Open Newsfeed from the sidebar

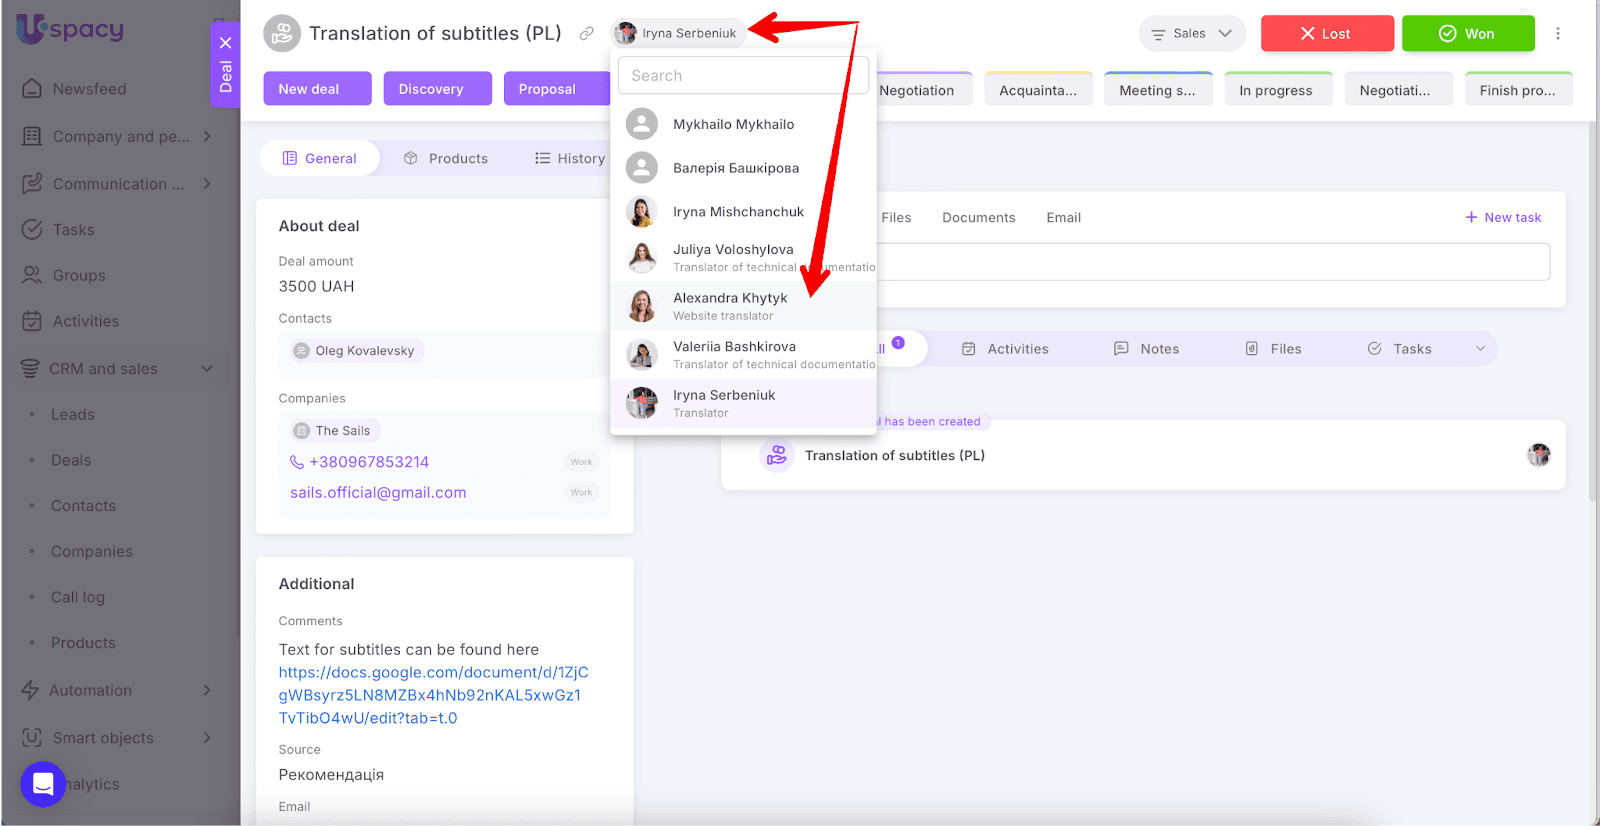pos(89,89)
